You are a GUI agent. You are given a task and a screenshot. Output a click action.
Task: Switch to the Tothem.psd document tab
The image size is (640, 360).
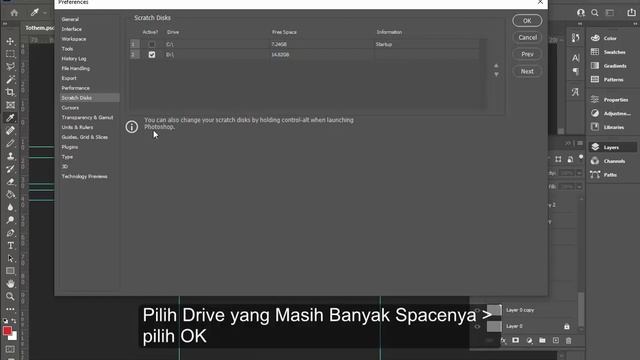39,28
